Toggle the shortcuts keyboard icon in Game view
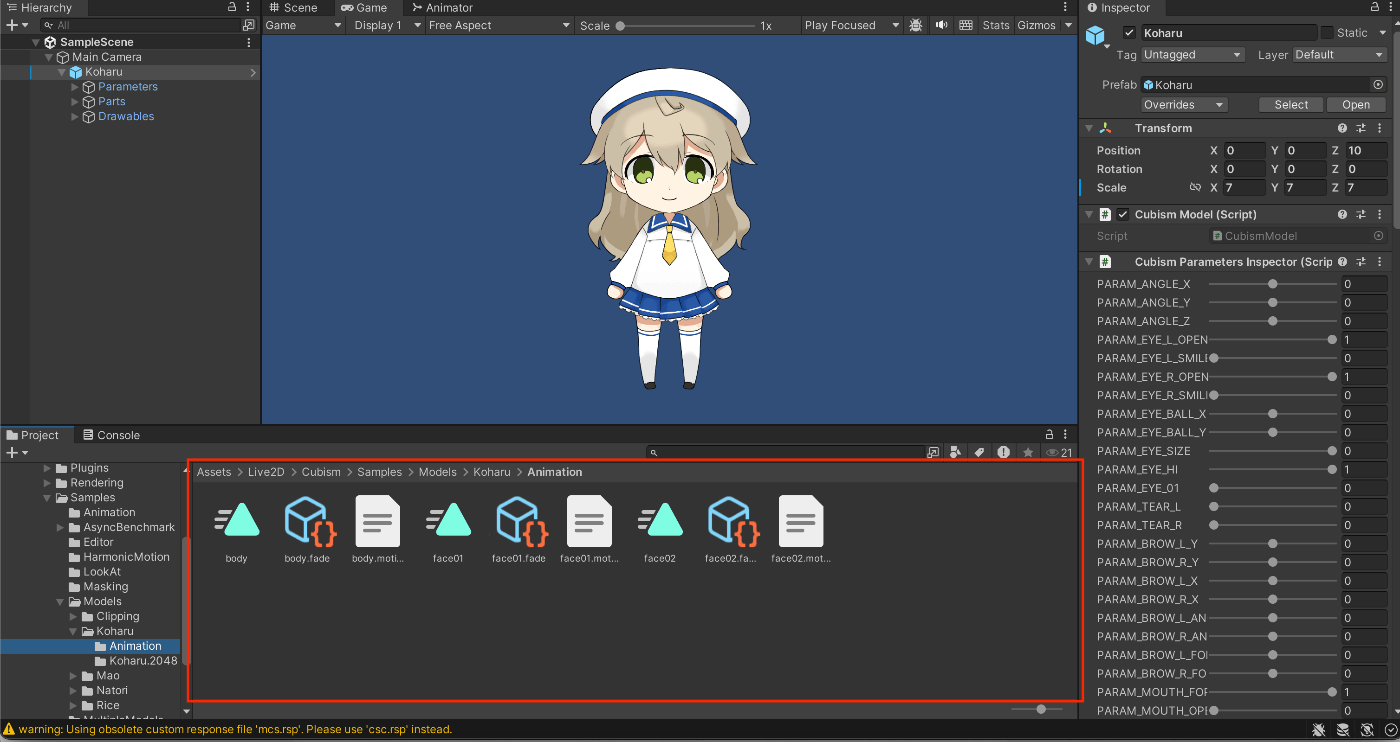This screenshot has height=742, width=1400. [x=966, y=25]
